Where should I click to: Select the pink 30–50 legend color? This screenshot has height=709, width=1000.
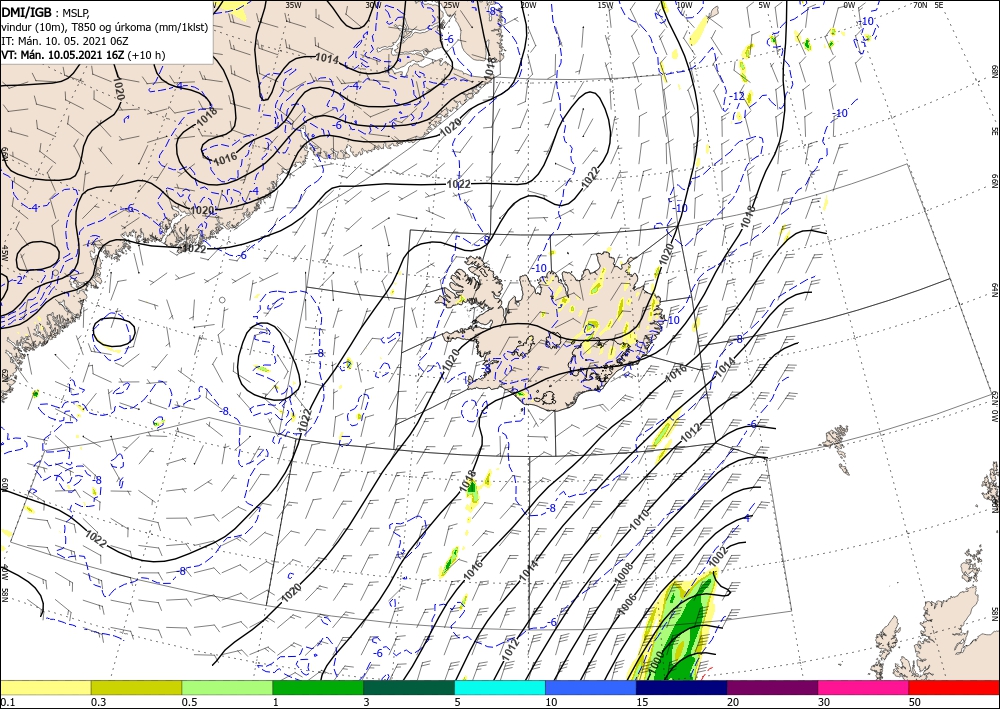pos(864,687)
